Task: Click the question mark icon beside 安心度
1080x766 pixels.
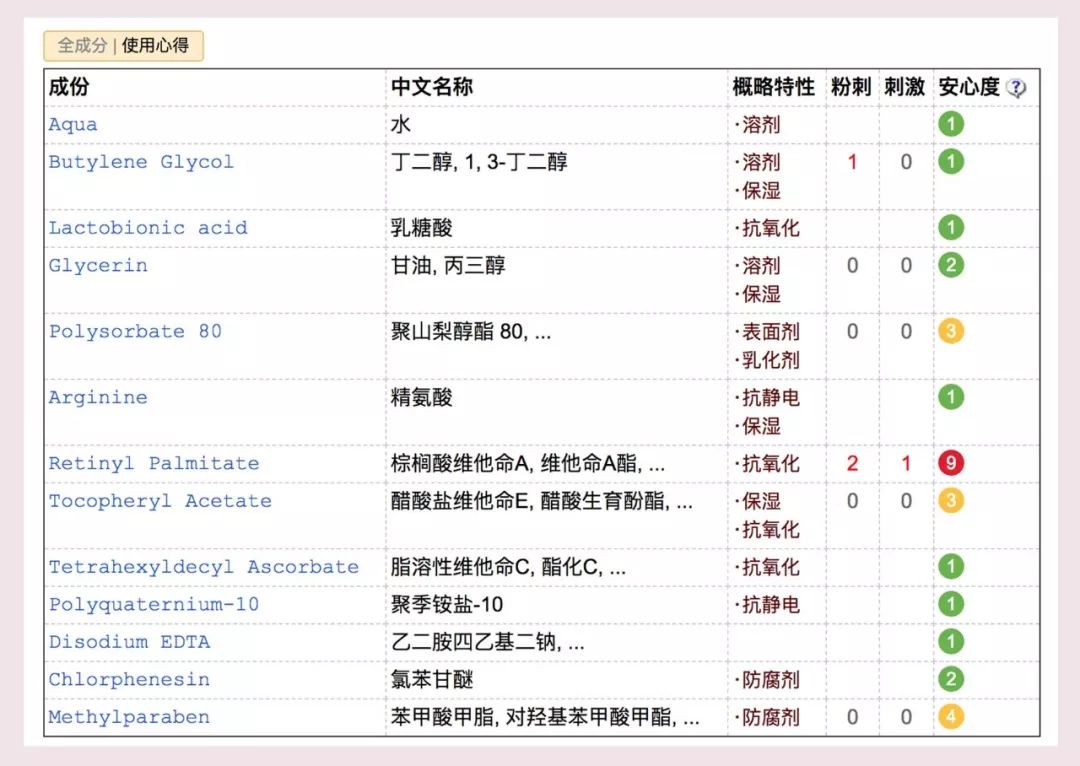Action: (x=1018, y=88)
